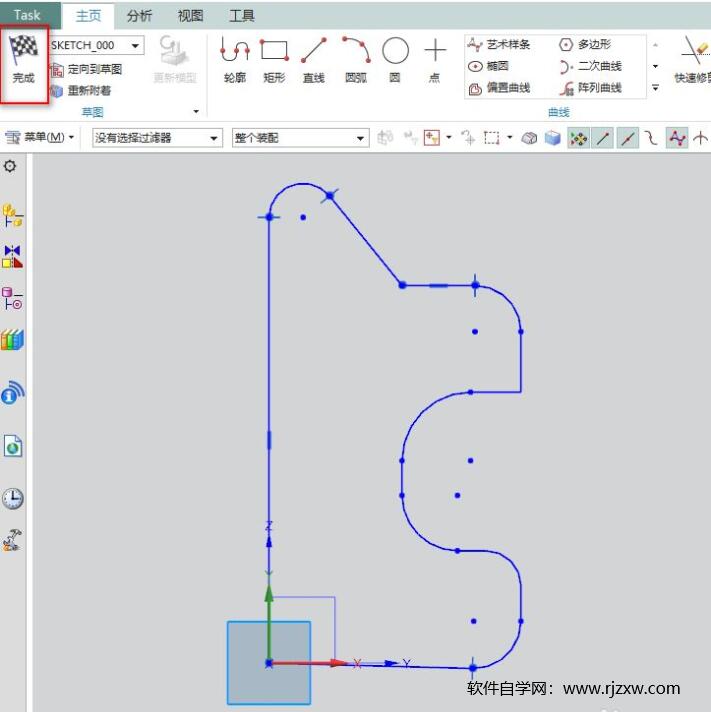The height and width of the screenshot is (712, 711).
Task: Choose 椭圆 ellipse tool
Action: coord(488,66)
